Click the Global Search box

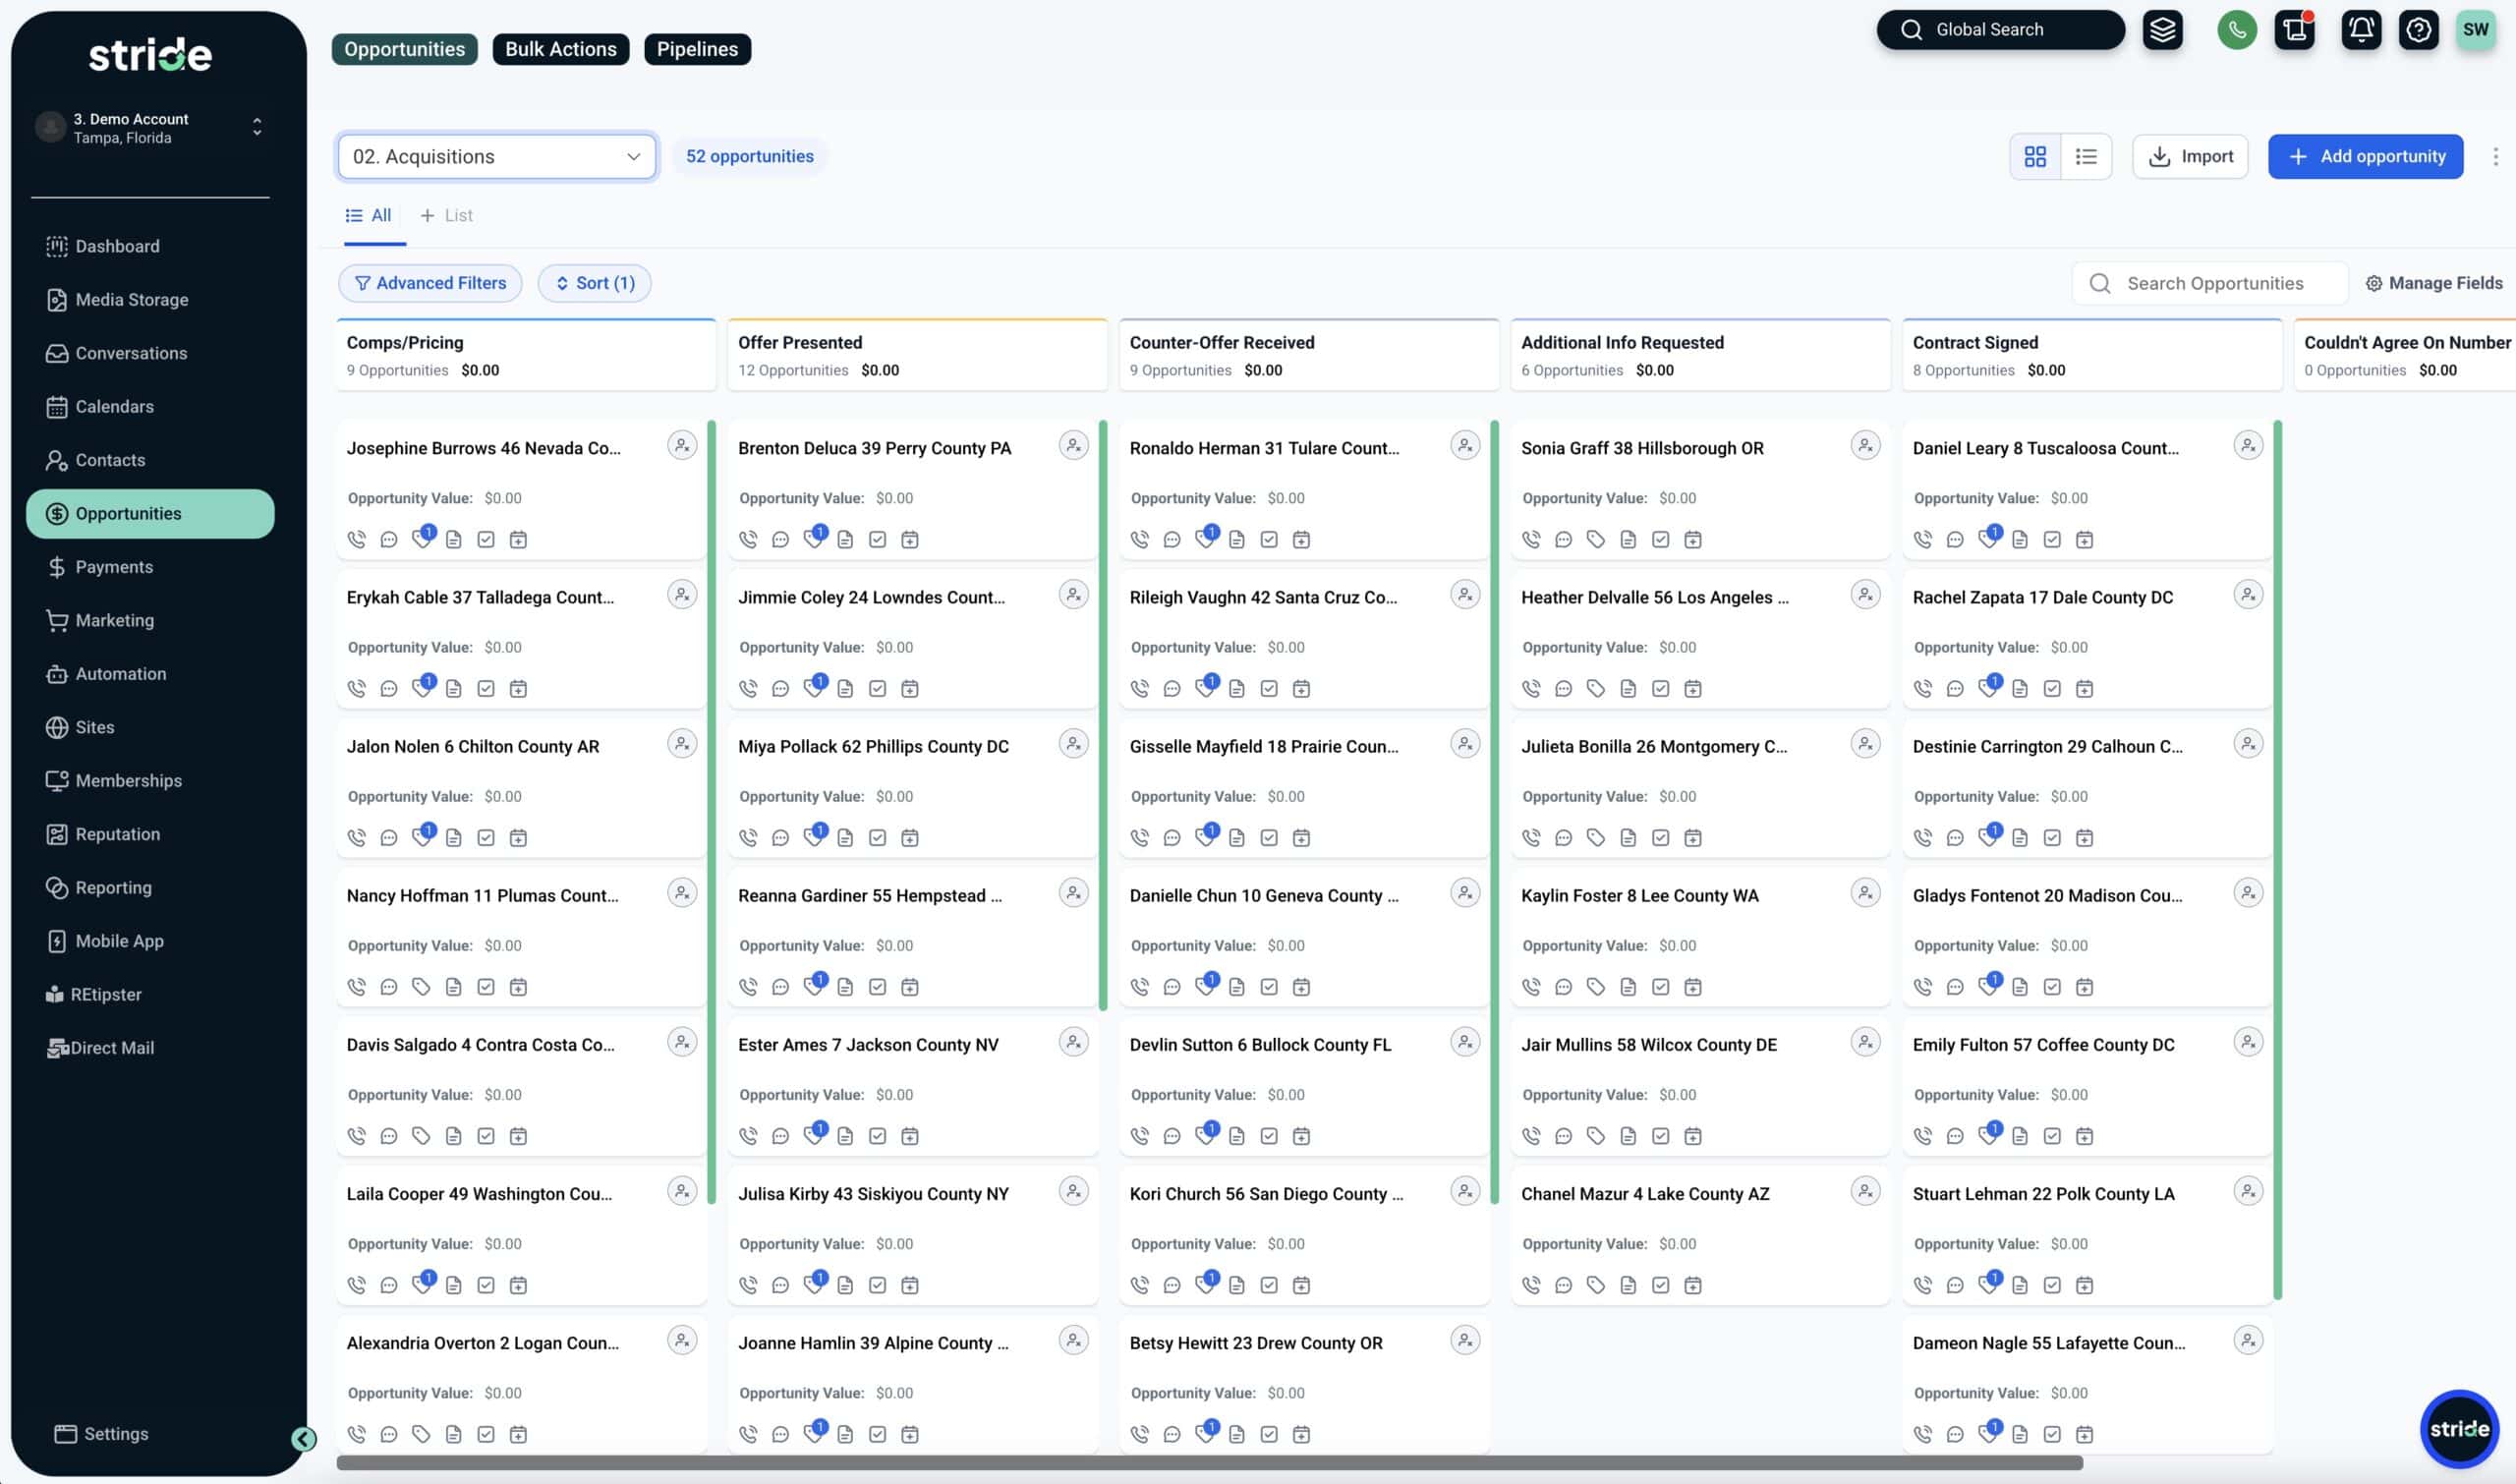pyautogui.click(x=2000, y=29)
